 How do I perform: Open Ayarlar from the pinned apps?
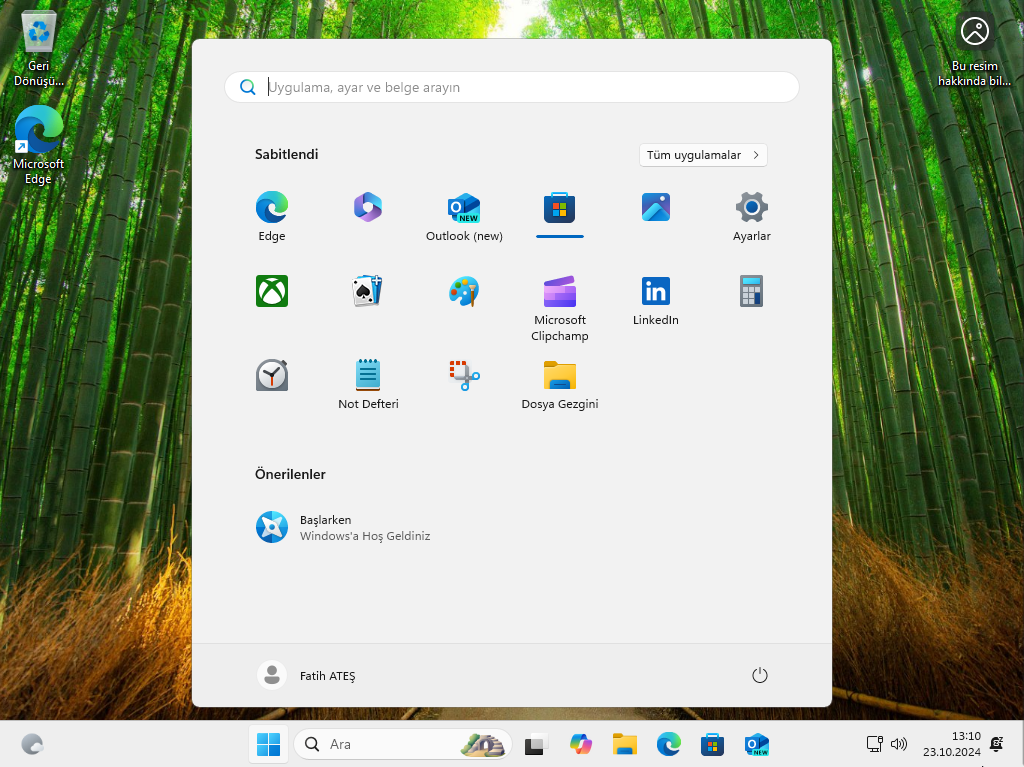pos(751,207)
